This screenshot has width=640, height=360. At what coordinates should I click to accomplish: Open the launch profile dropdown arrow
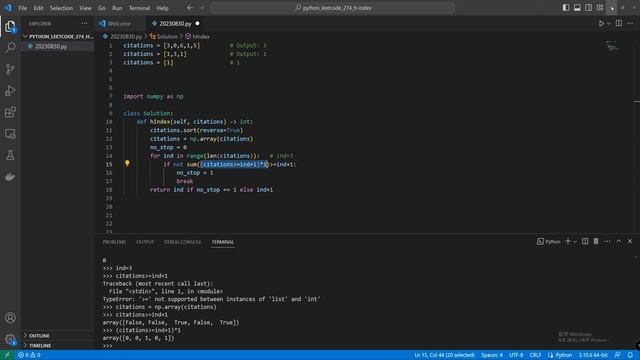coord(575,242)
